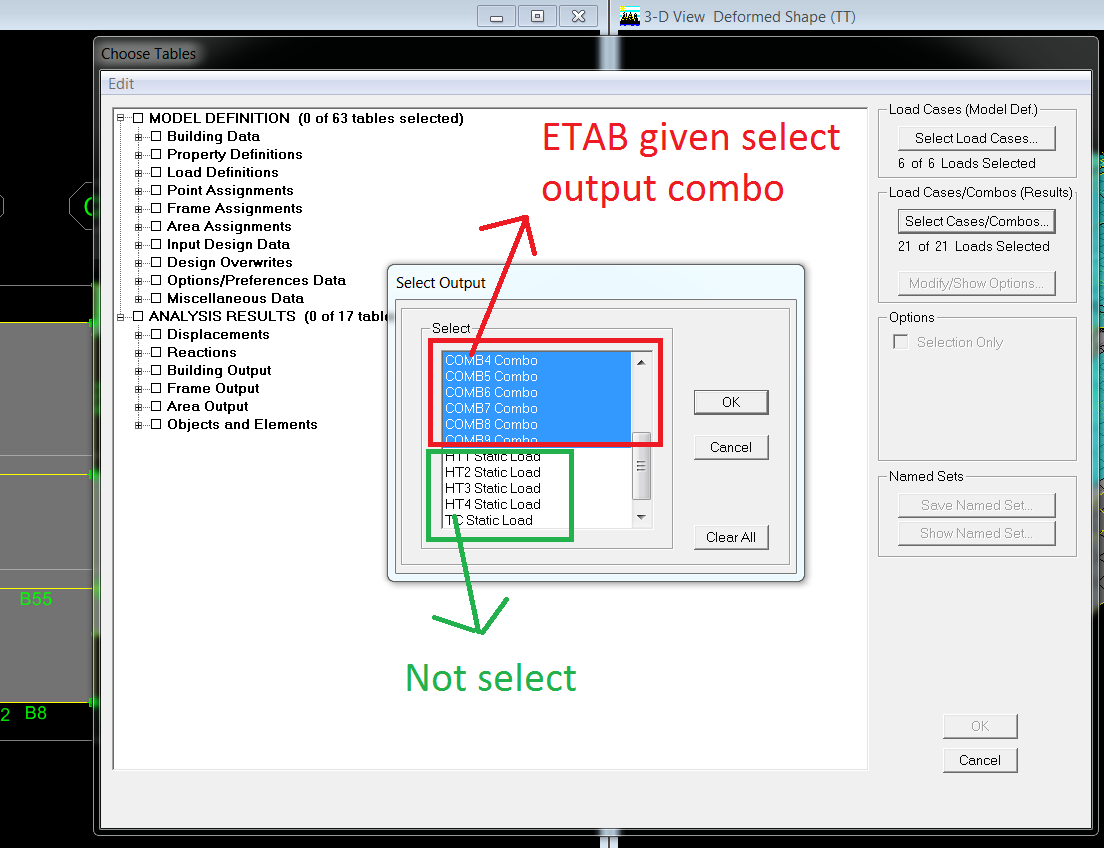
Task: Cancel the Choose Tables dialog
Action: tap(980, 760)
